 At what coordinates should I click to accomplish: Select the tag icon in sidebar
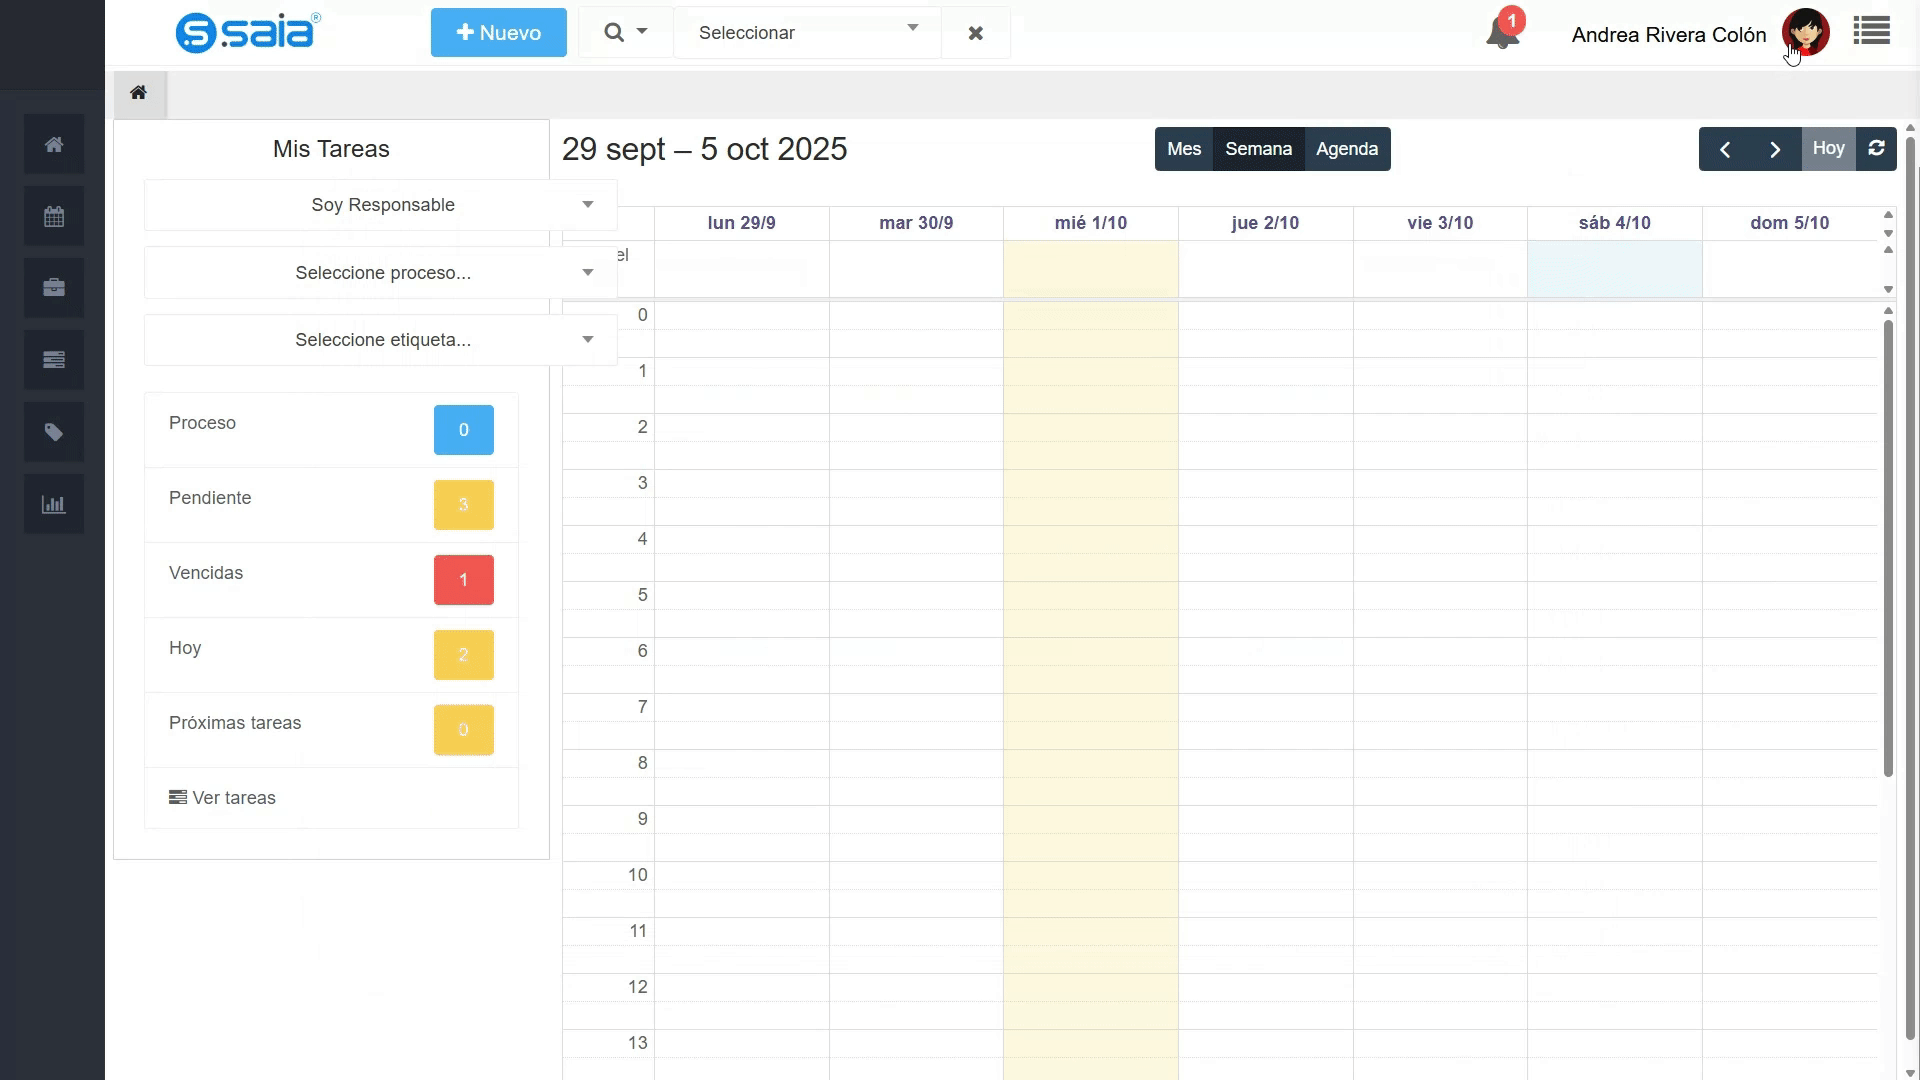point(54,432)
